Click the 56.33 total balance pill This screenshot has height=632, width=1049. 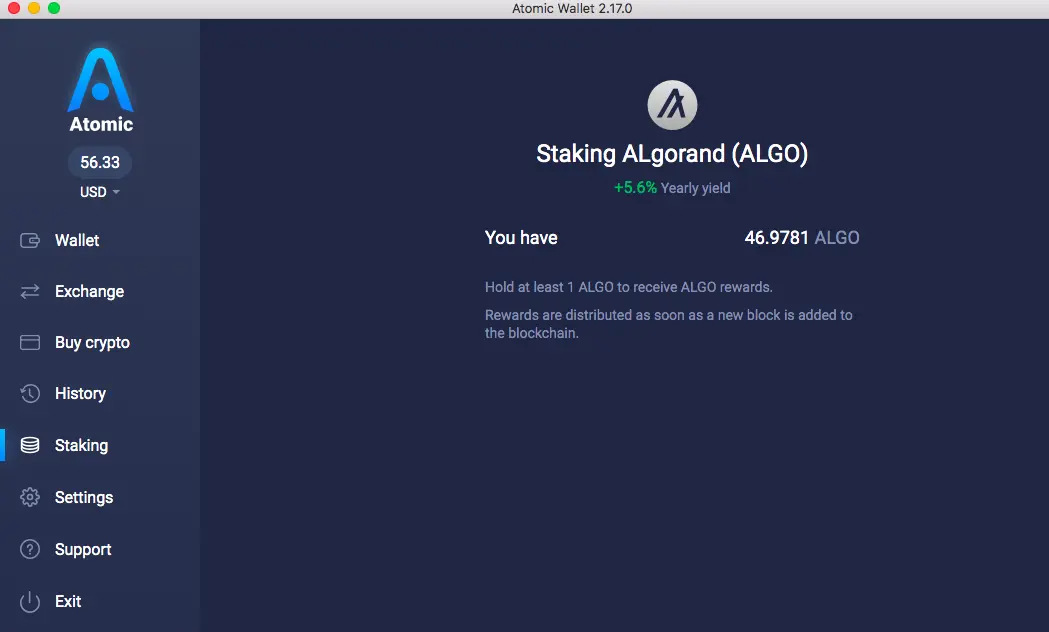(100, 163)
